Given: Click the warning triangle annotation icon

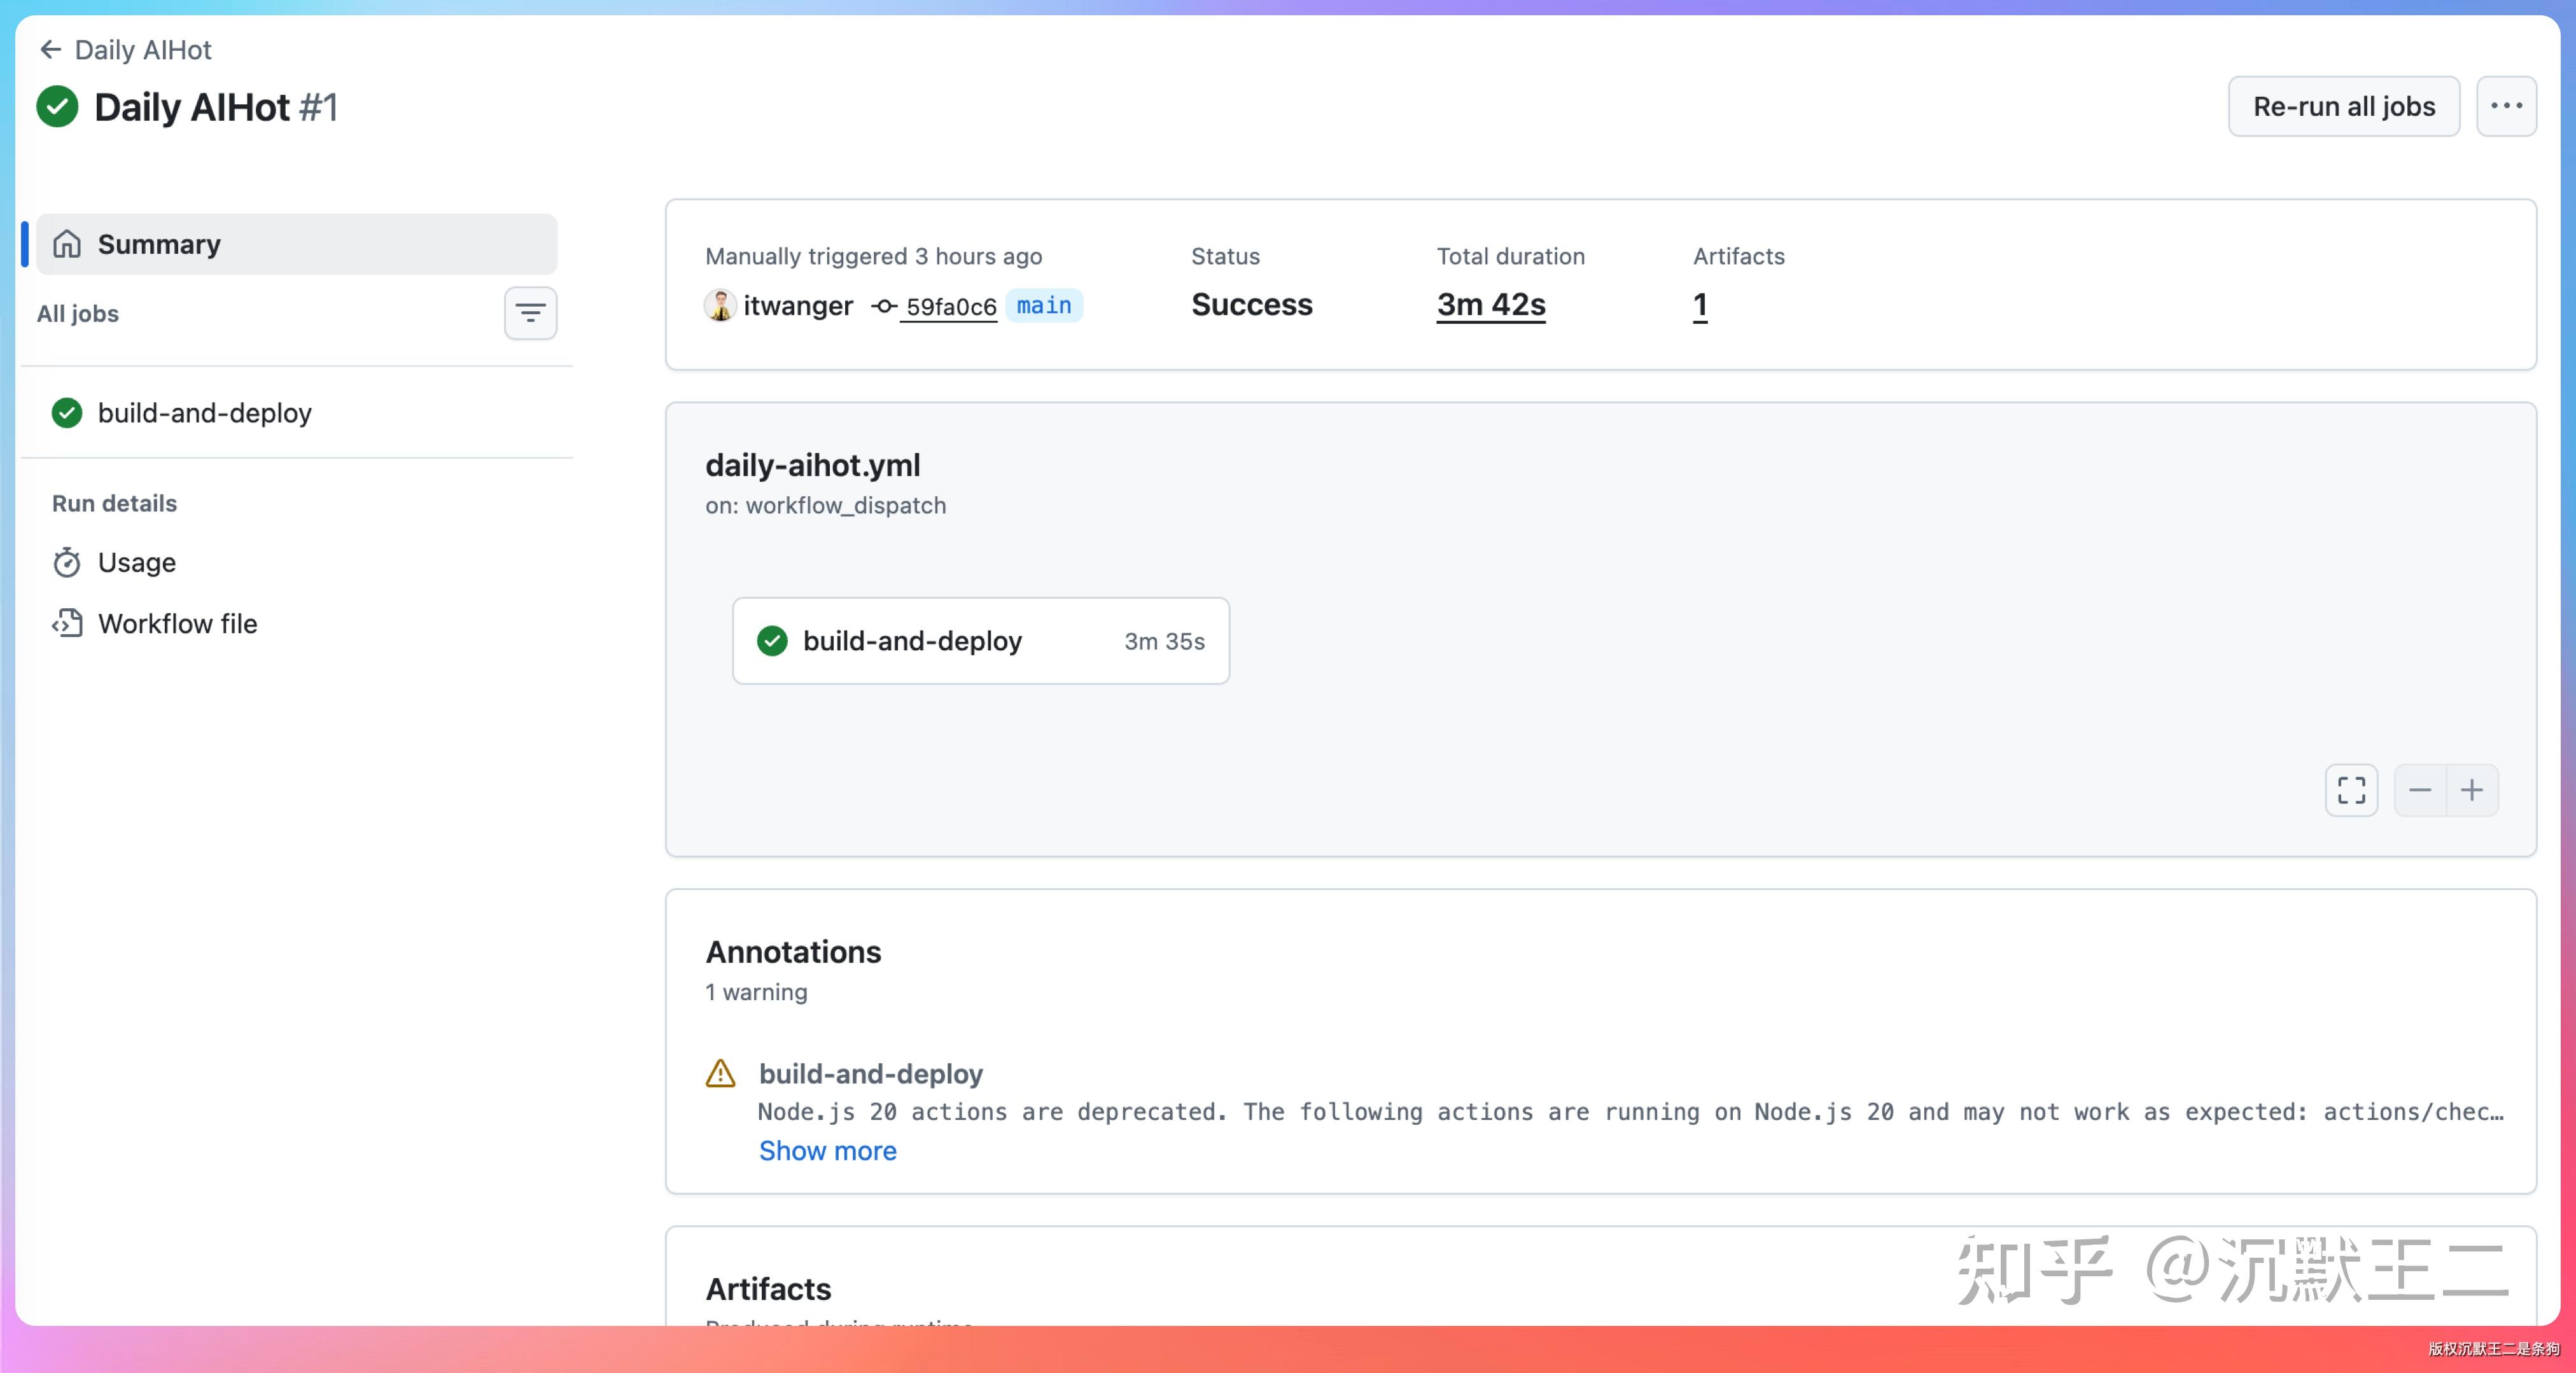Looking at the screenshot, I should (720, 1074).
